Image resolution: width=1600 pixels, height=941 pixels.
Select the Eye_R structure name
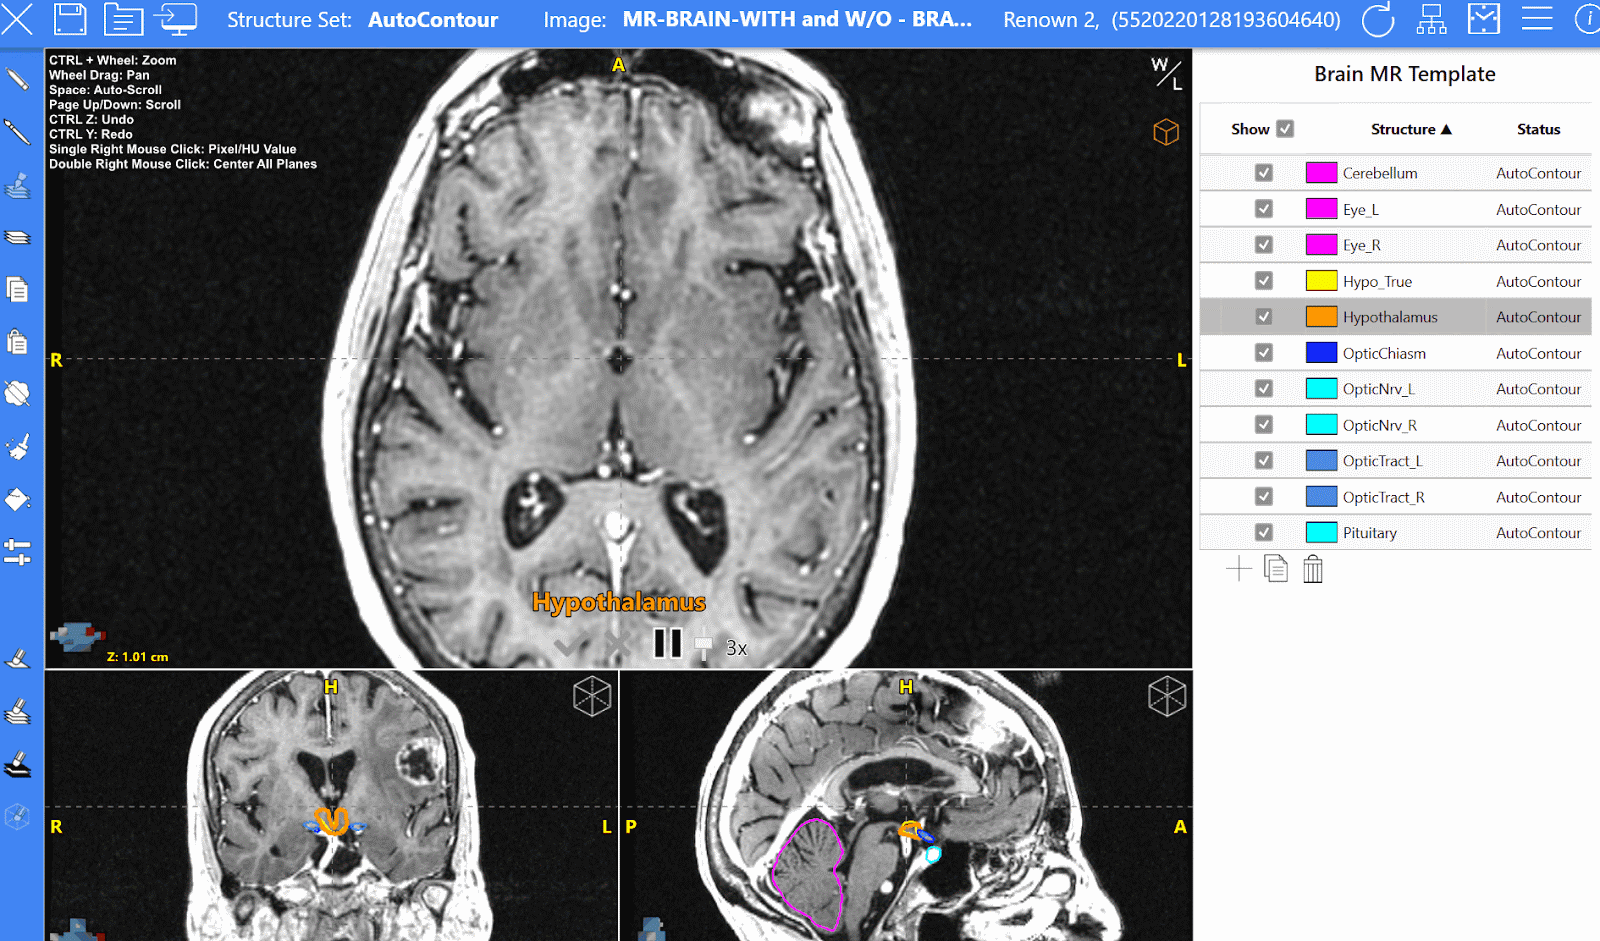coord(1361,245)
